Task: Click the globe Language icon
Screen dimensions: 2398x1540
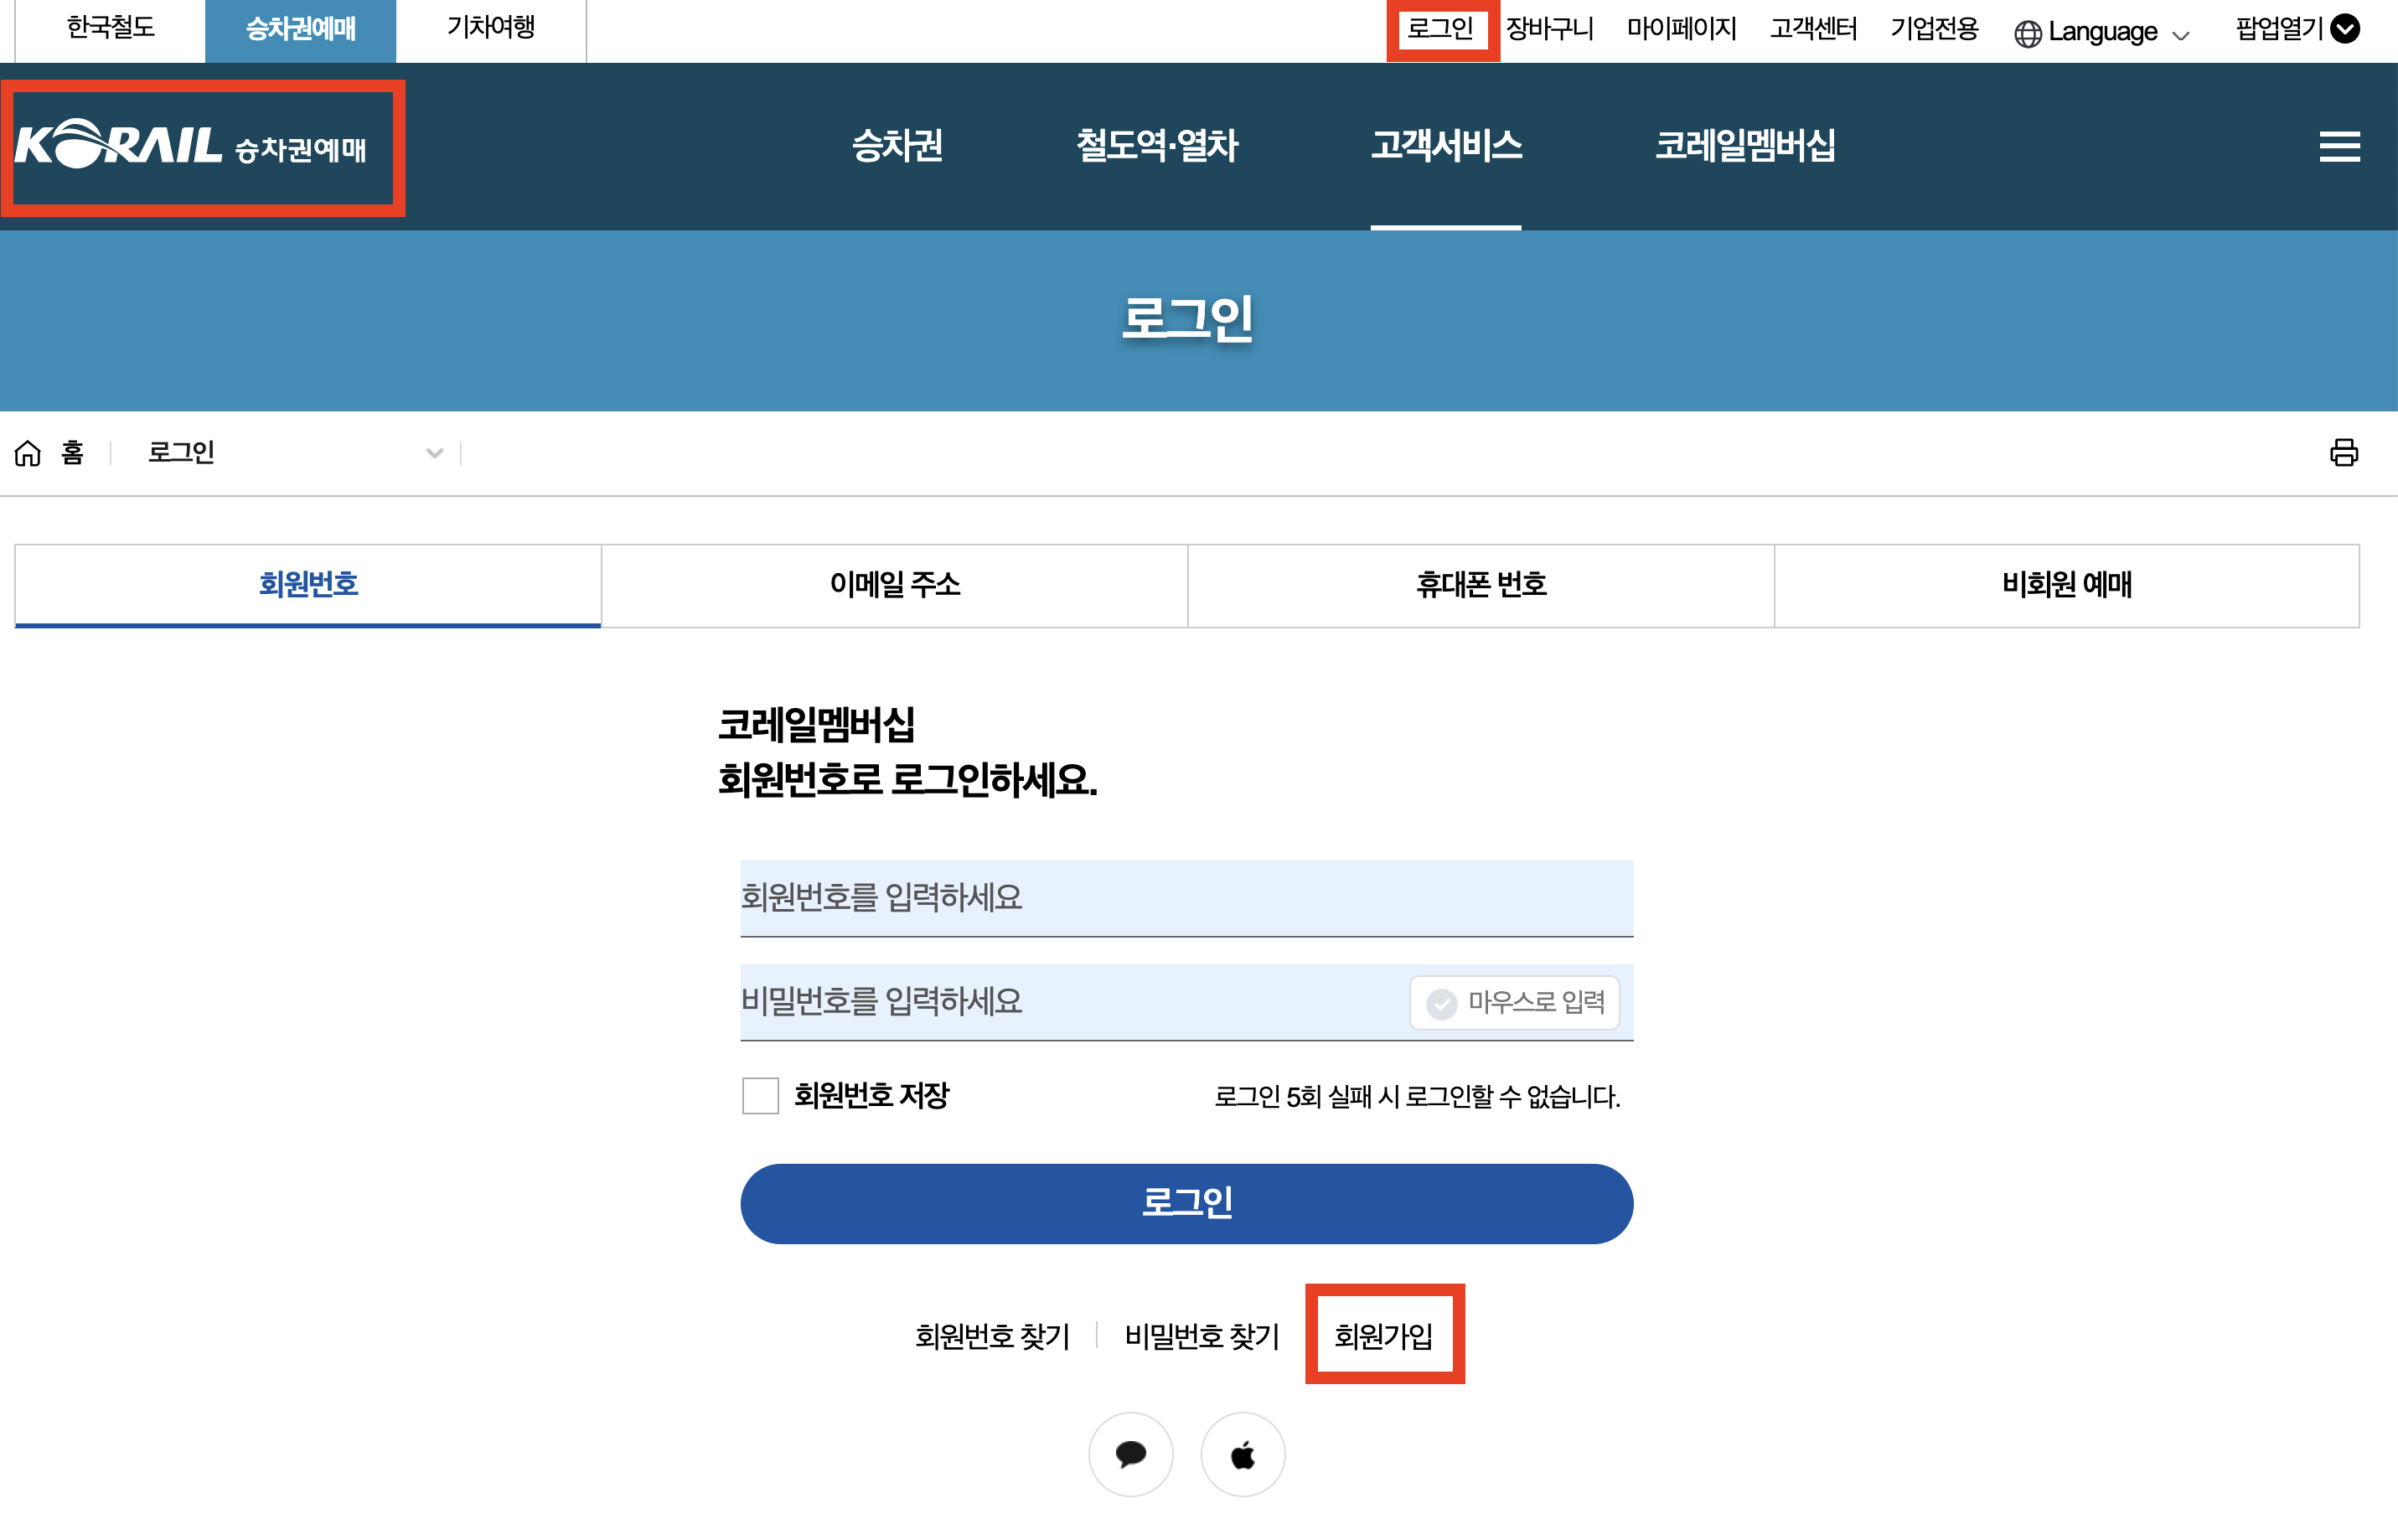Action: (2027, 33)
